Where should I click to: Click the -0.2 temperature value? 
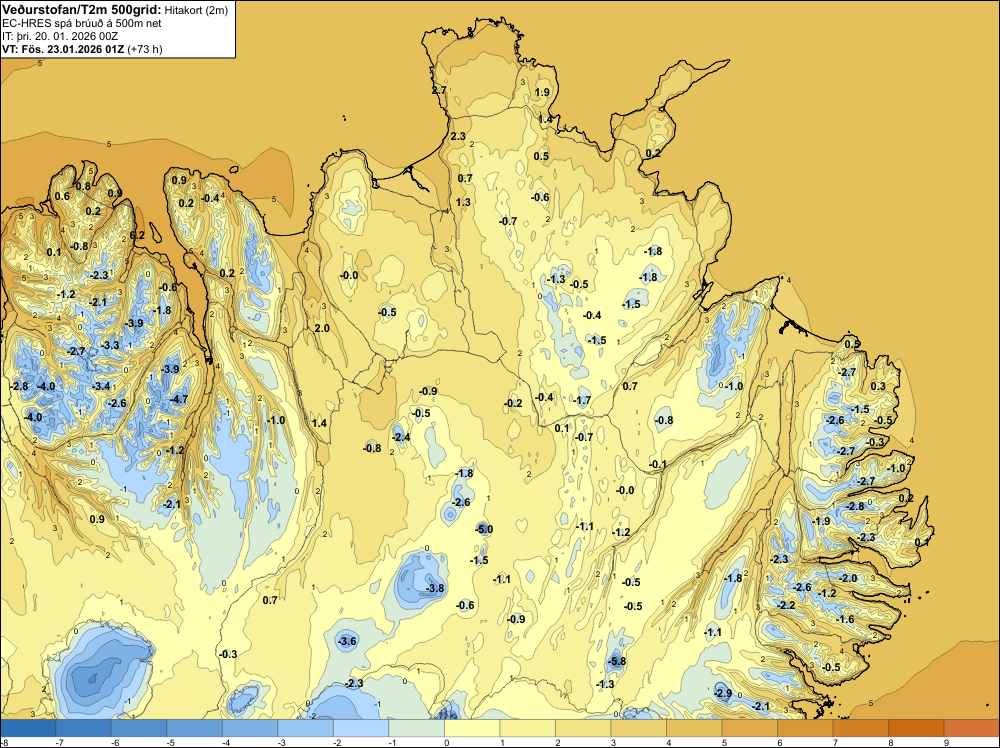pos(513,403)
